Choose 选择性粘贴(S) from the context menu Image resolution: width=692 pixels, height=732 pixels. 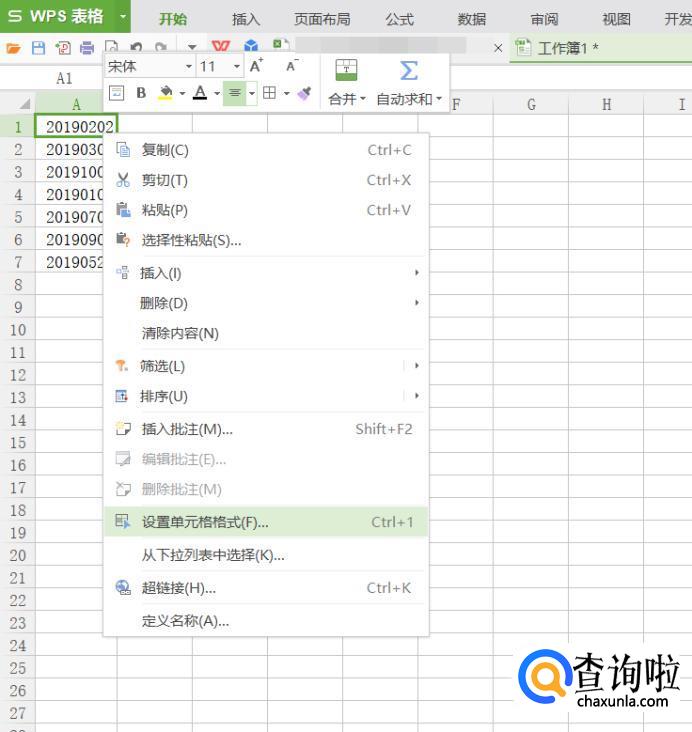(266, 240)
